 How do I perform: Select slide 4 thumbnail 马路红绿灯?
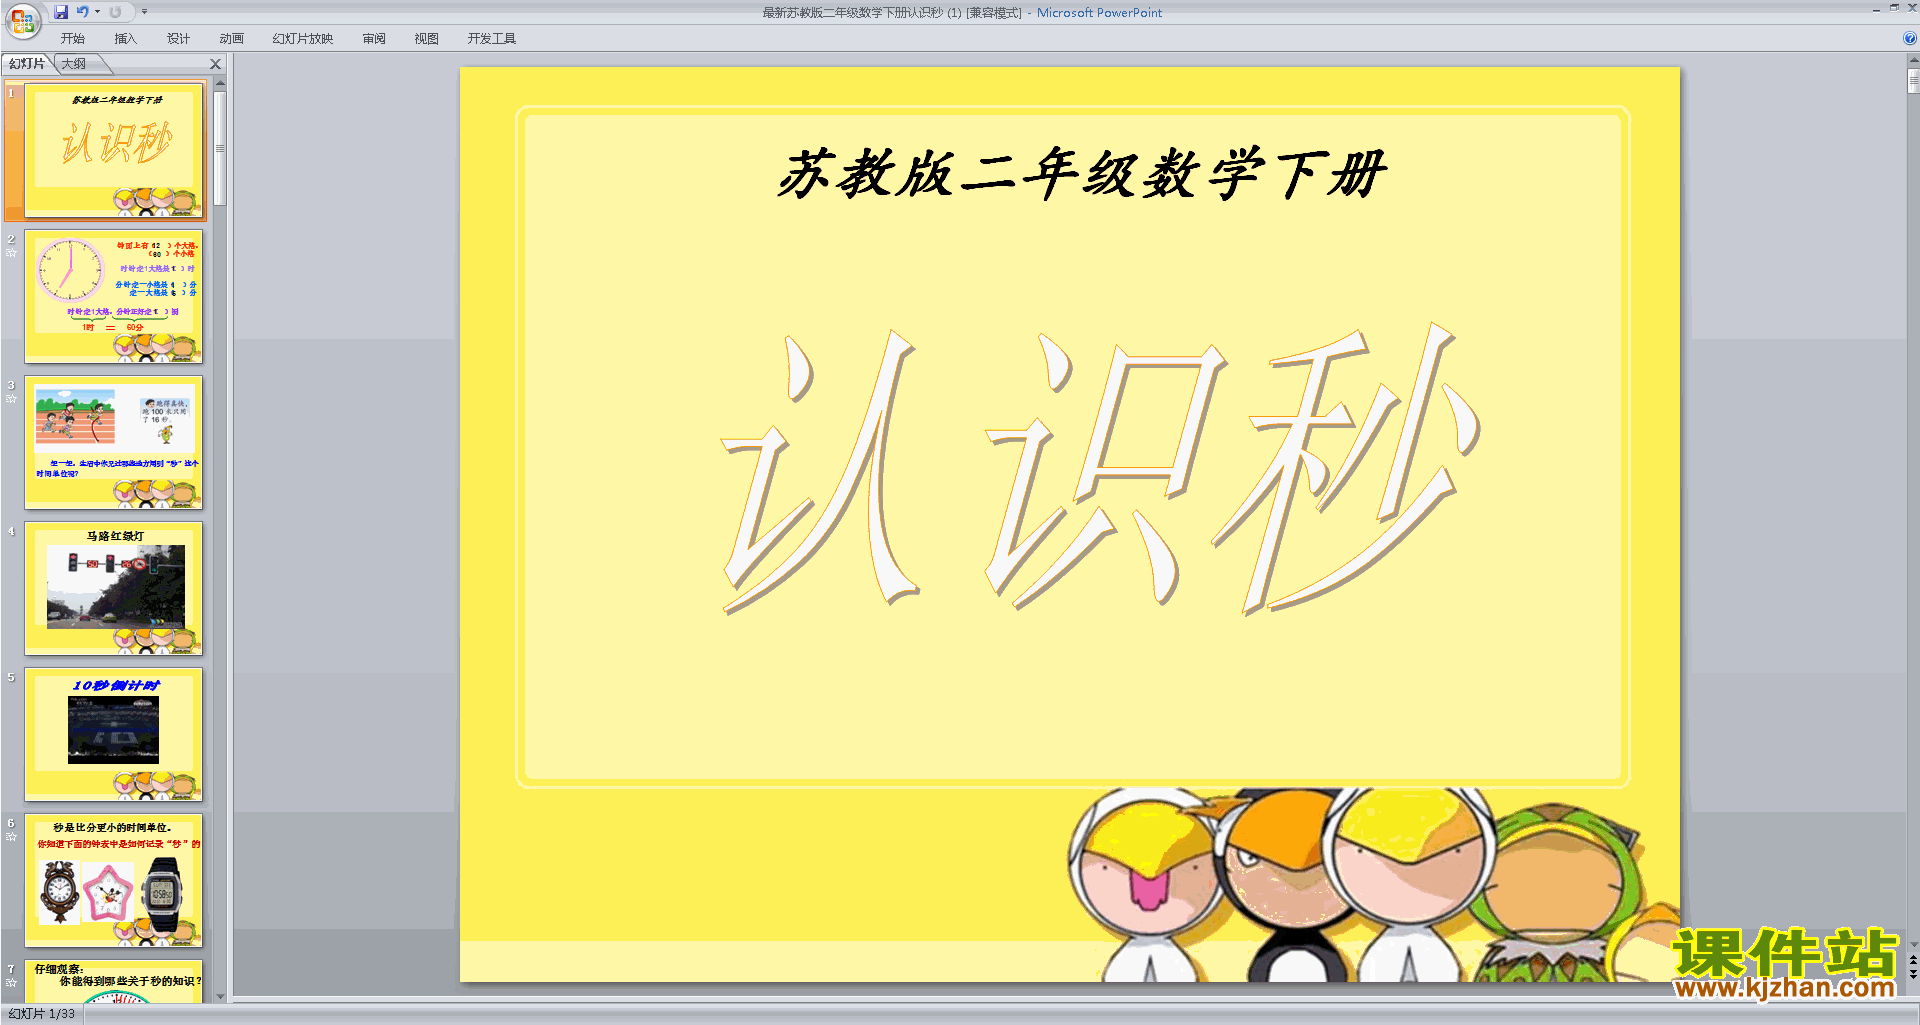coord(114,588)
